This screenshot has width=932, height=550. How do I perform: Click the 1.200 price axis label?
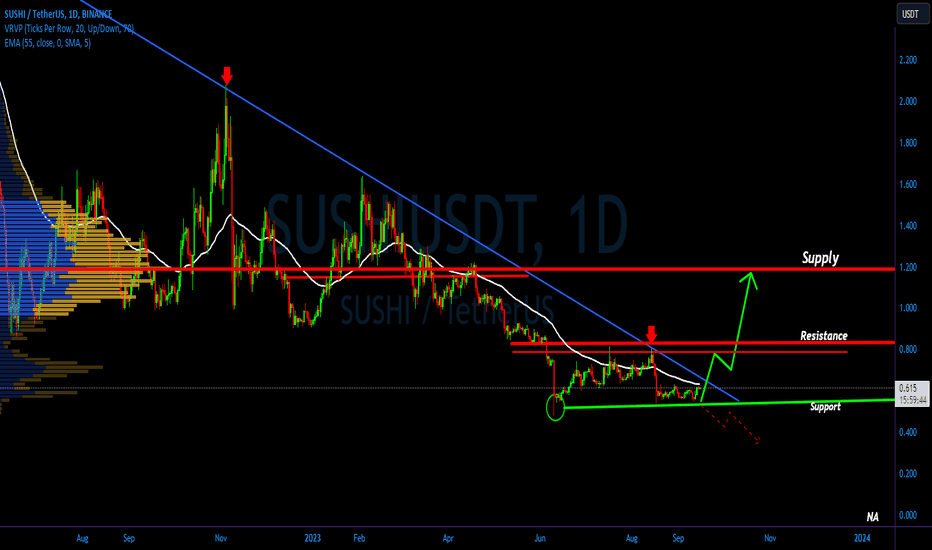pos(908,267)
